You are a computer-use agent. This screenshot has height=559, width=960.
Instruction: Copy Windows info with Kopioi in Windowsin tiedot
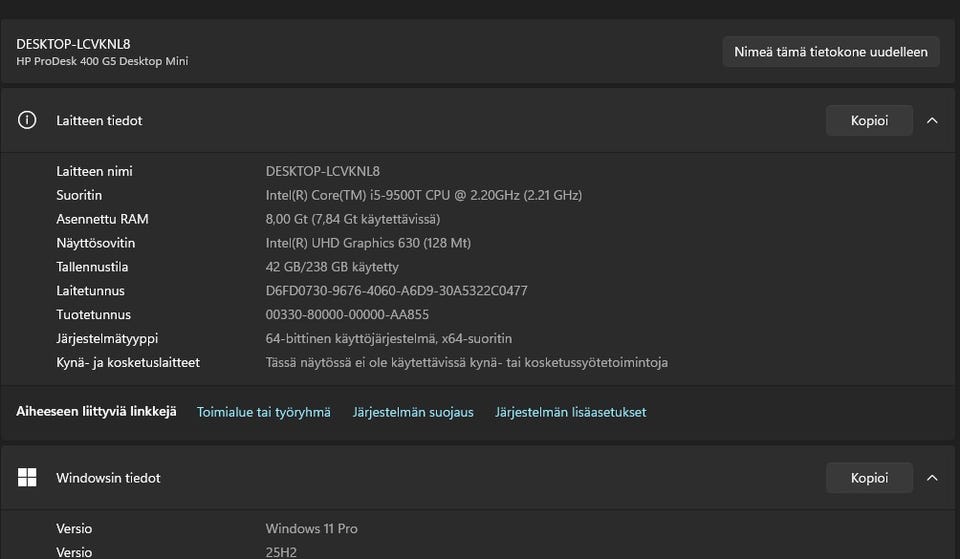pyautogui.click(x=869, y=478)
